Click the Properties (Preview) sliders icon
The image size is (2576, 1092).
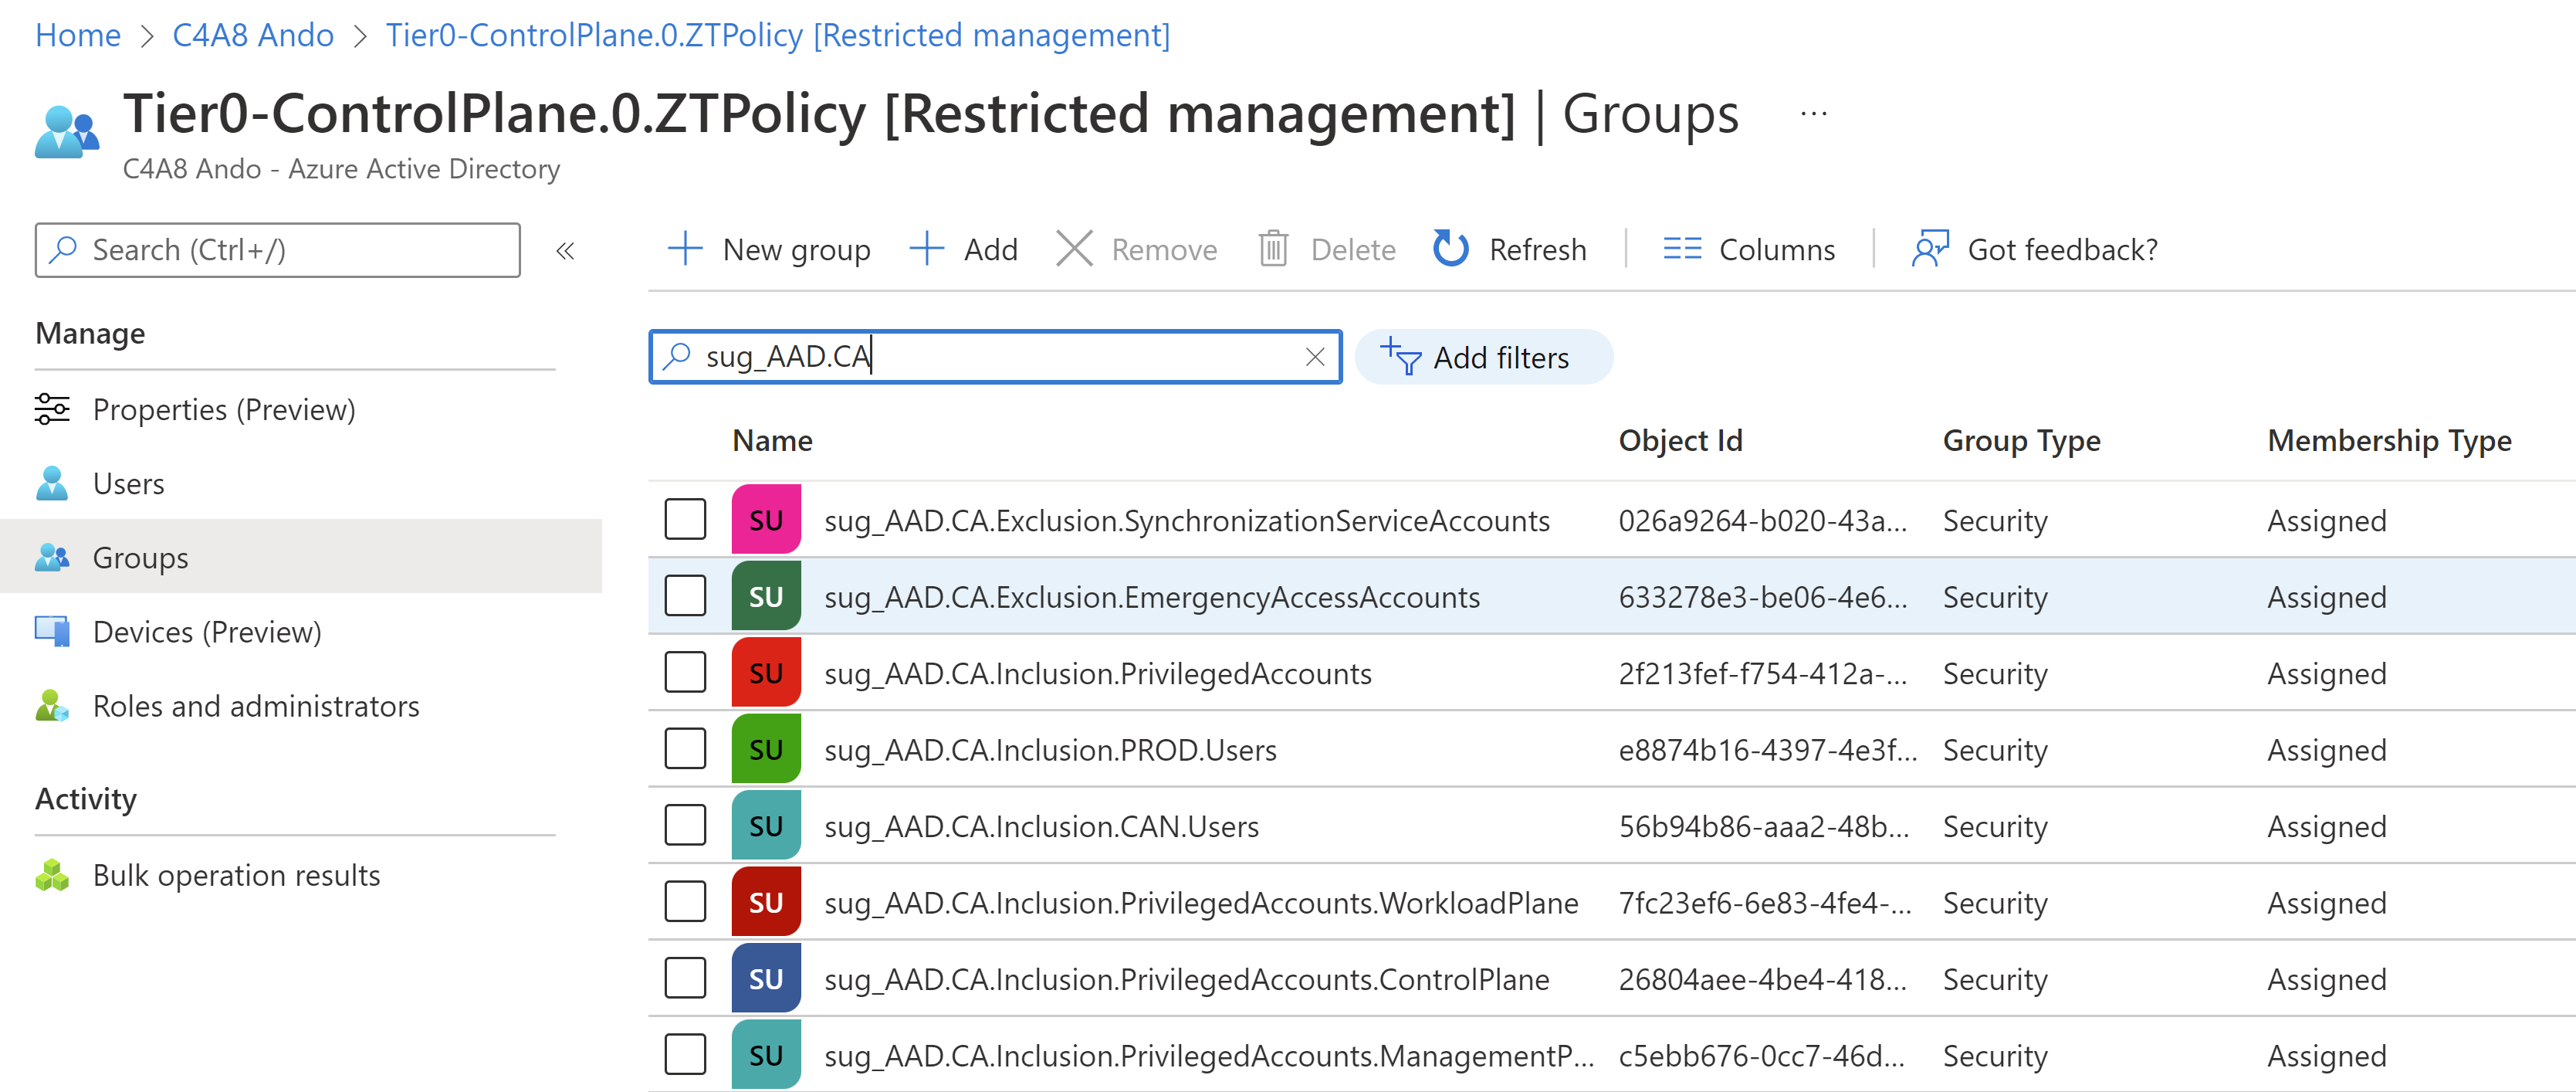click(x=52, y=409)
